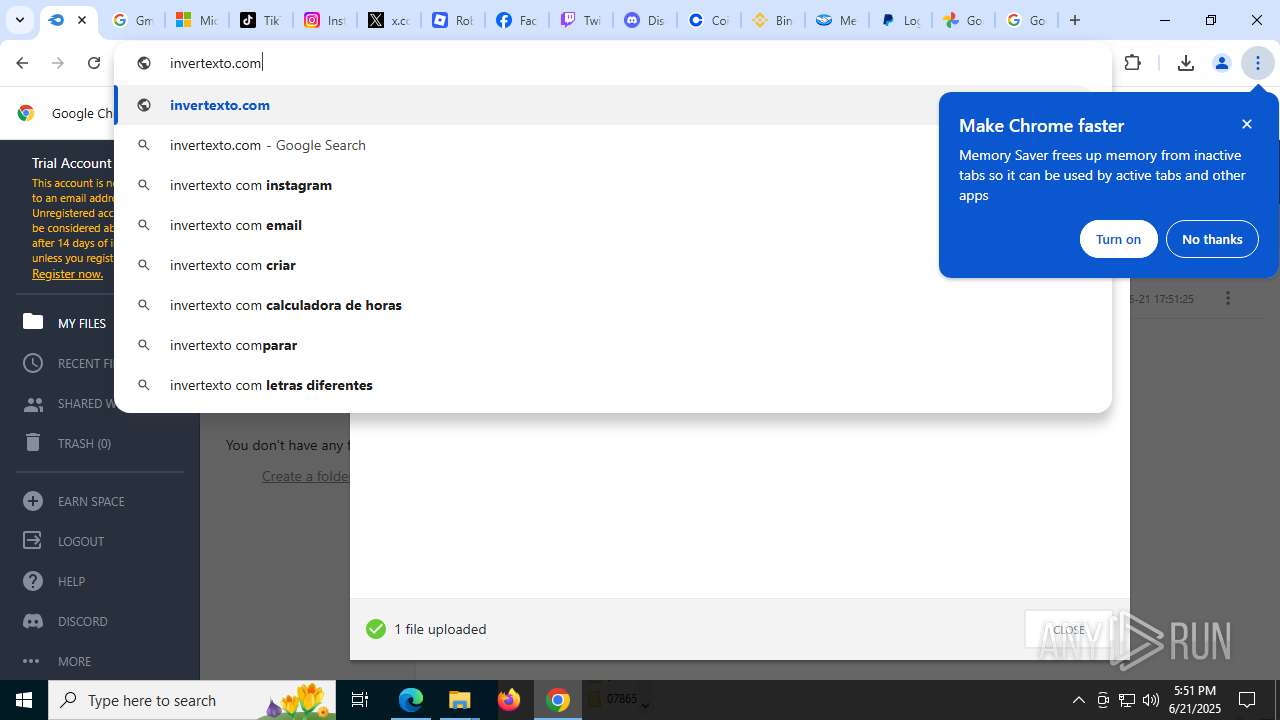Screen dimensions: 1280x720
Task: Choose suggestion invertexto com email
Action: click(x=612, y=225)
